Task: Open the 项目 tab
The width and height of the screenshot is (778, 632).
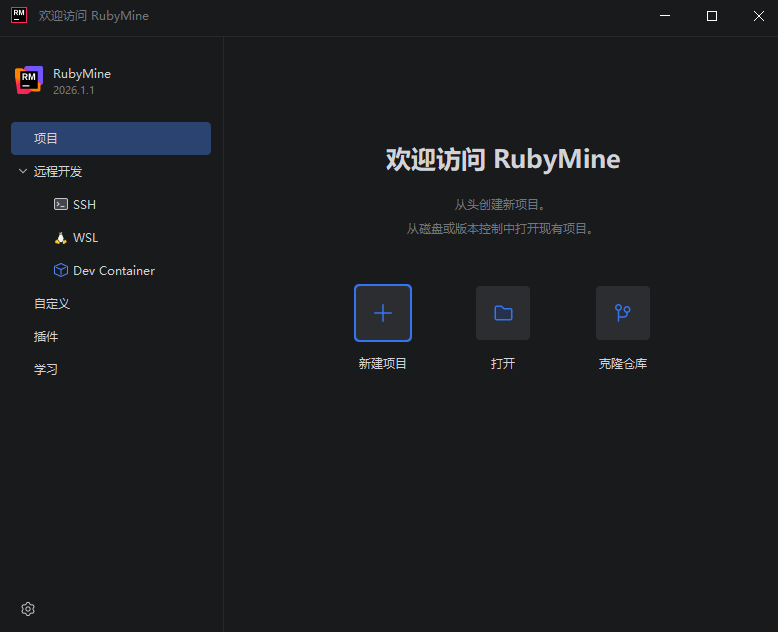Action: 111,138
